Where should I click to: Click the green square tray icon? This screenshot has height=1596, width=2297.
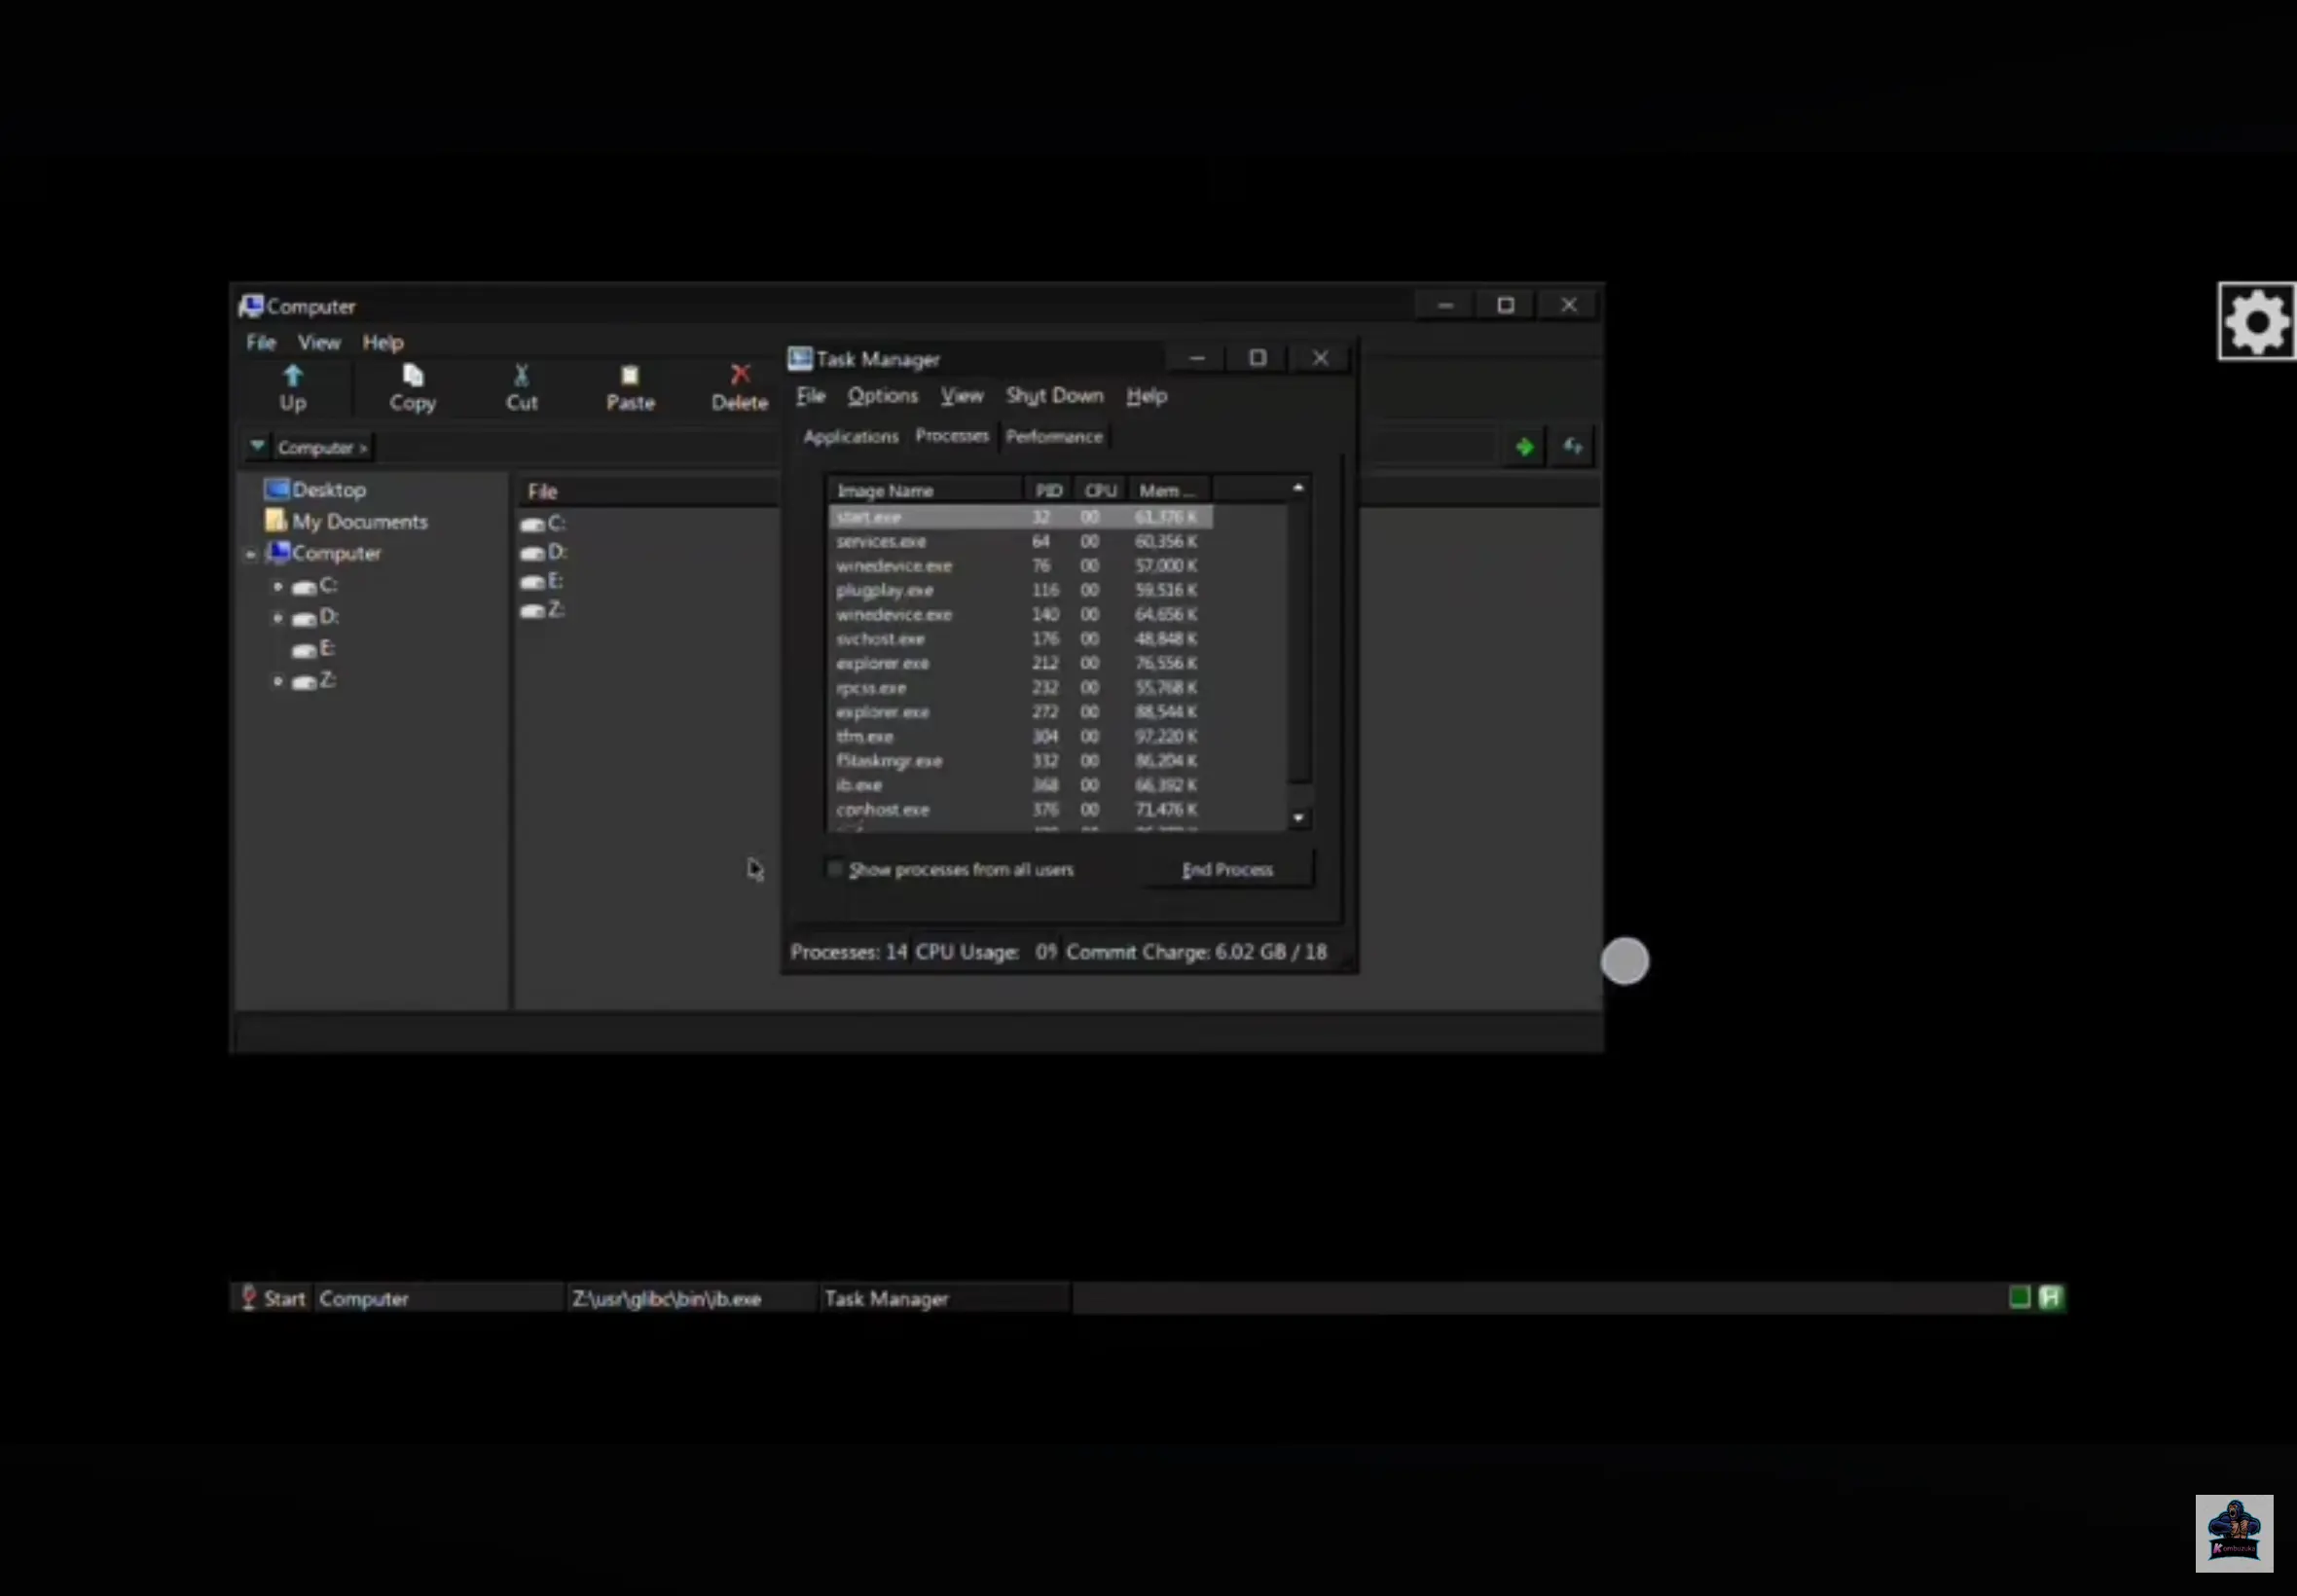(2019, 1298)
